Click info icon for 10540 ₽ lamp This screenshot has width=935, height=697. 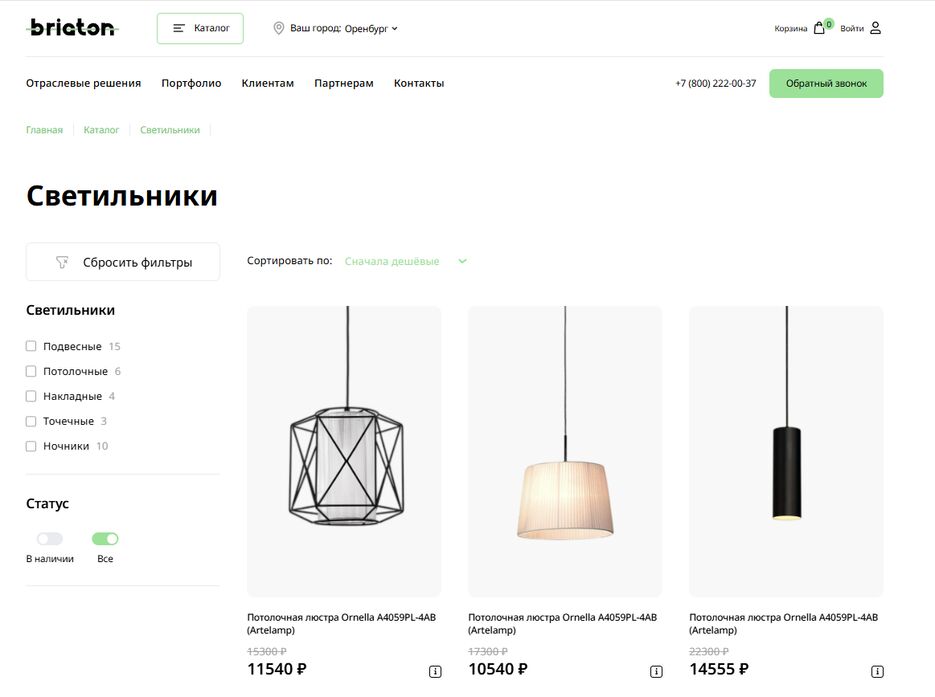tap(656, 672)
